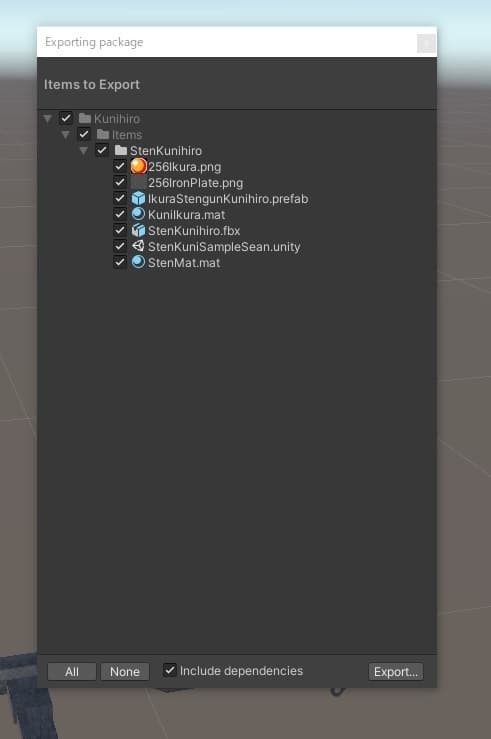Select the IkuraStengunKunihiro.prefab label
491x739 pixels.
228,199
